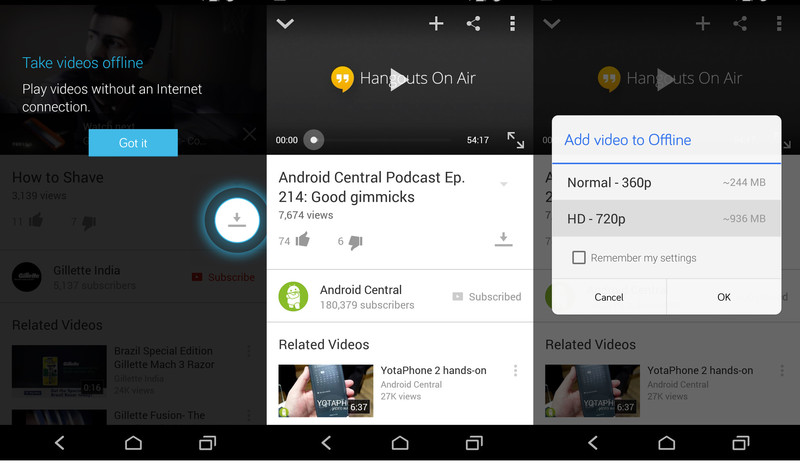Tap home button in right screen
Image resolution: width=800 pixels, height=474 pixels.
pos(666,442)
